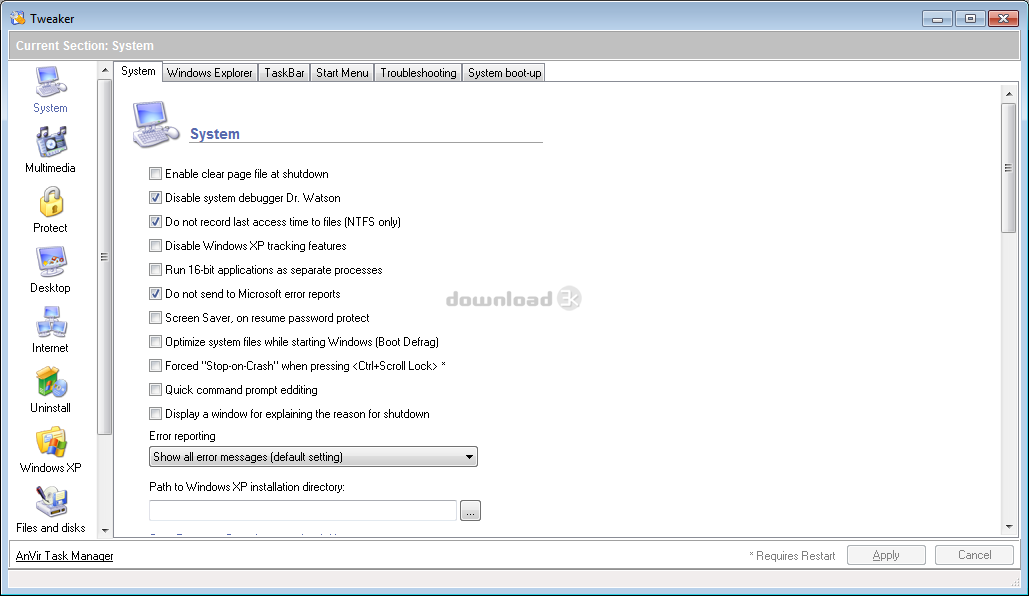This screenshot has height=596, width=1029.
Task: Open the System section in sidebar
Action: (x=51, y=90)
